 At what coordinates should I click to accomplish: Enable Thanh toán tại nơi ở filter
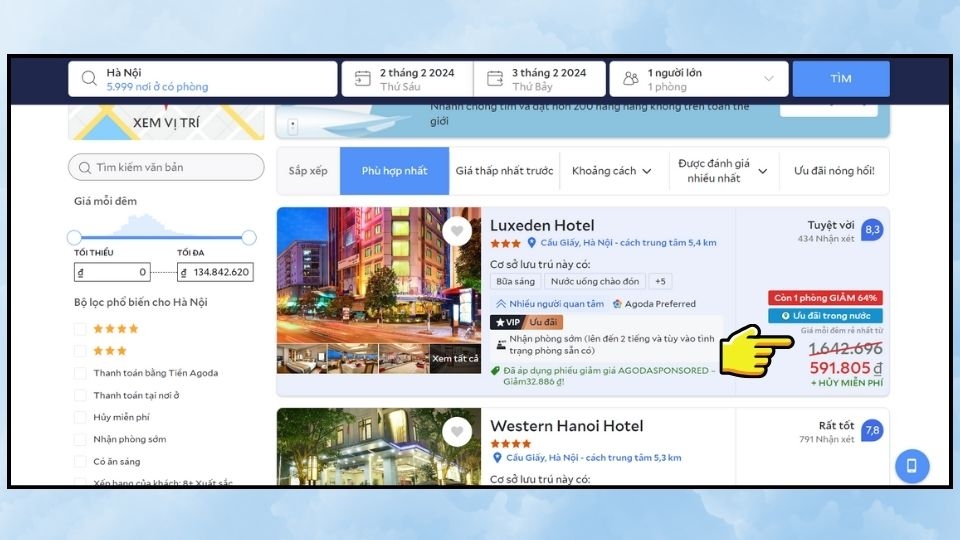pos(80,396)
